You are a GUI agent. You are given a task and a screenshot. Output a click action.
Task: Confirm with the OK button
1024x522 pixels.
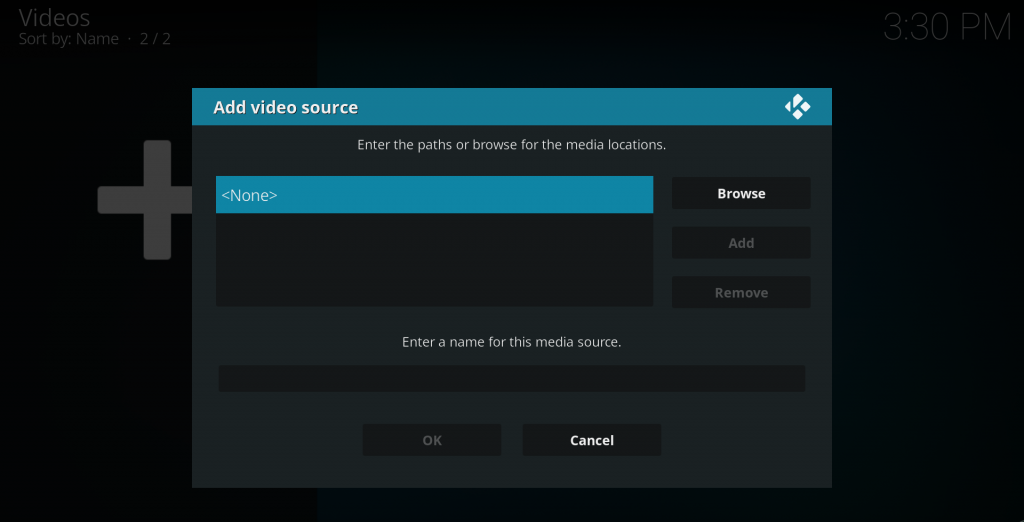[432, 440]
